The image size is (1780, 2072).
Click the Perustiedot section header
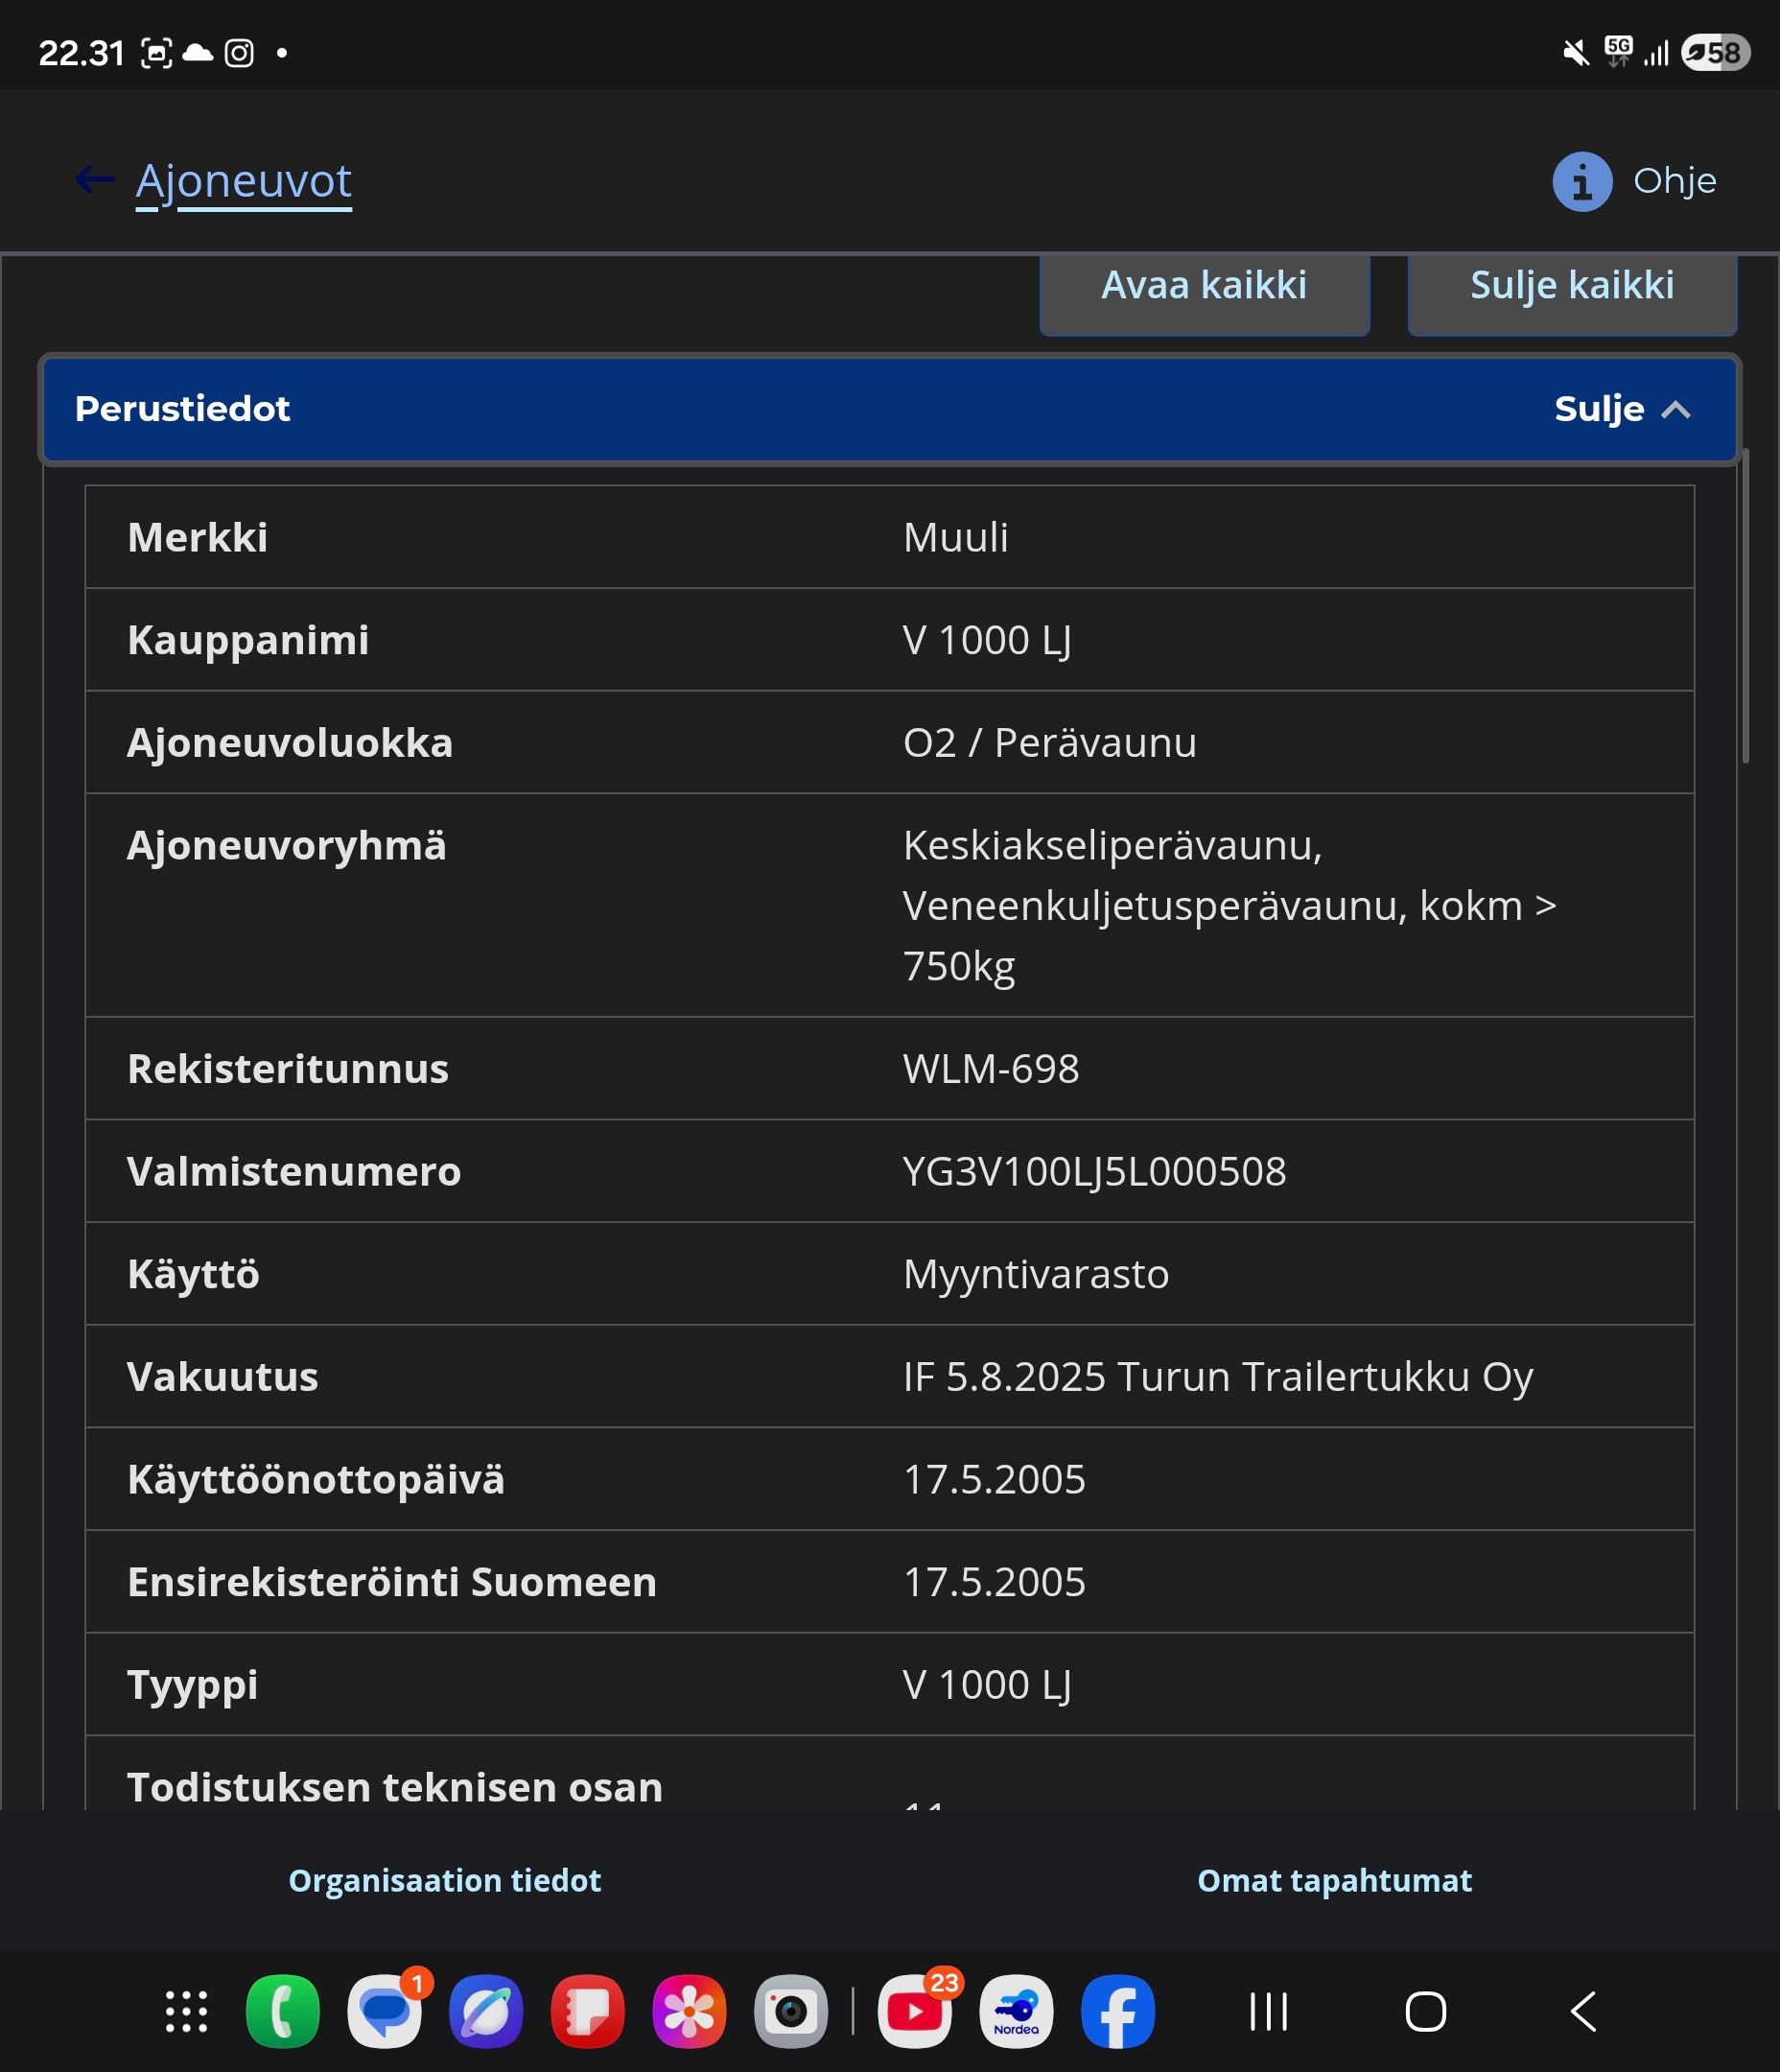pos(890,410)
